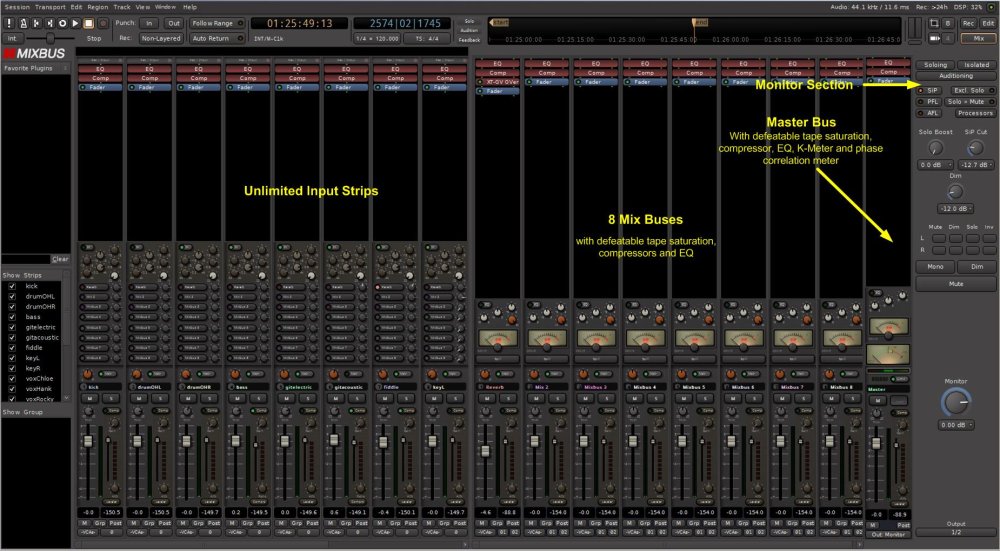Open the Edit menu
Viewport: 1000px width, 551px height.
[x=77, y=7]
